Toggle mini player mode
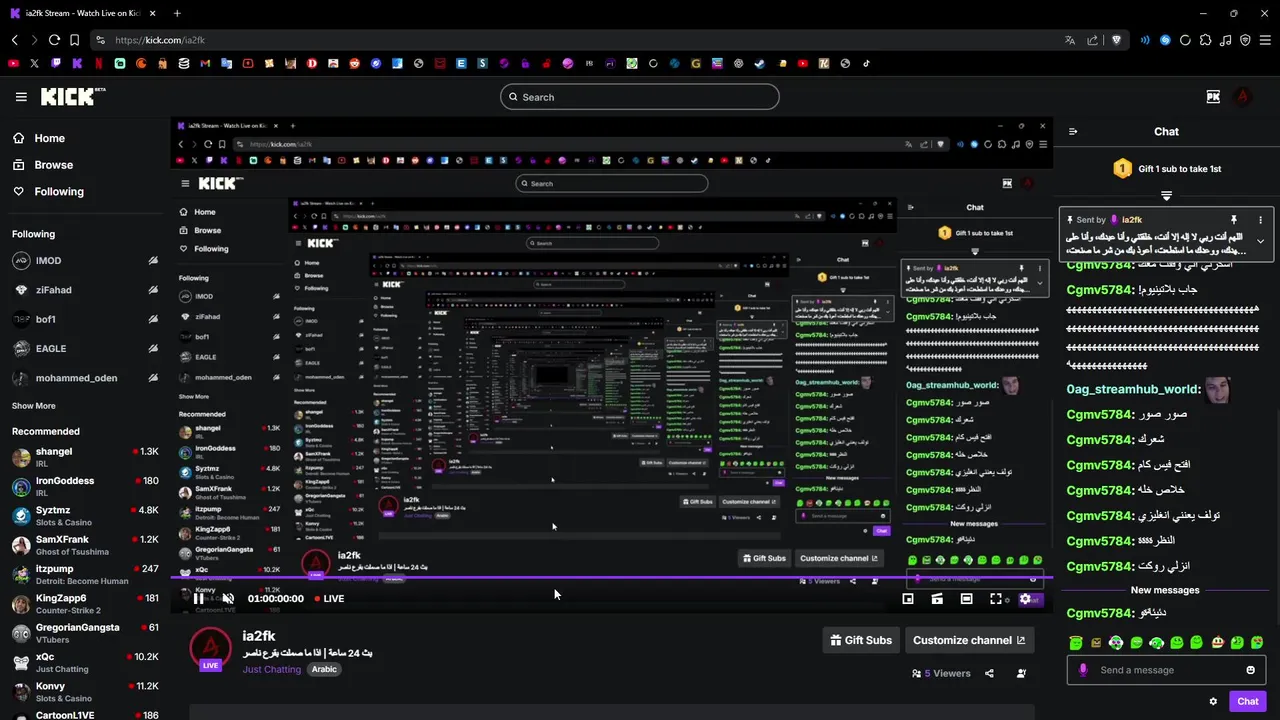Viewport: 1280px width, 720px height. [908, 598]
